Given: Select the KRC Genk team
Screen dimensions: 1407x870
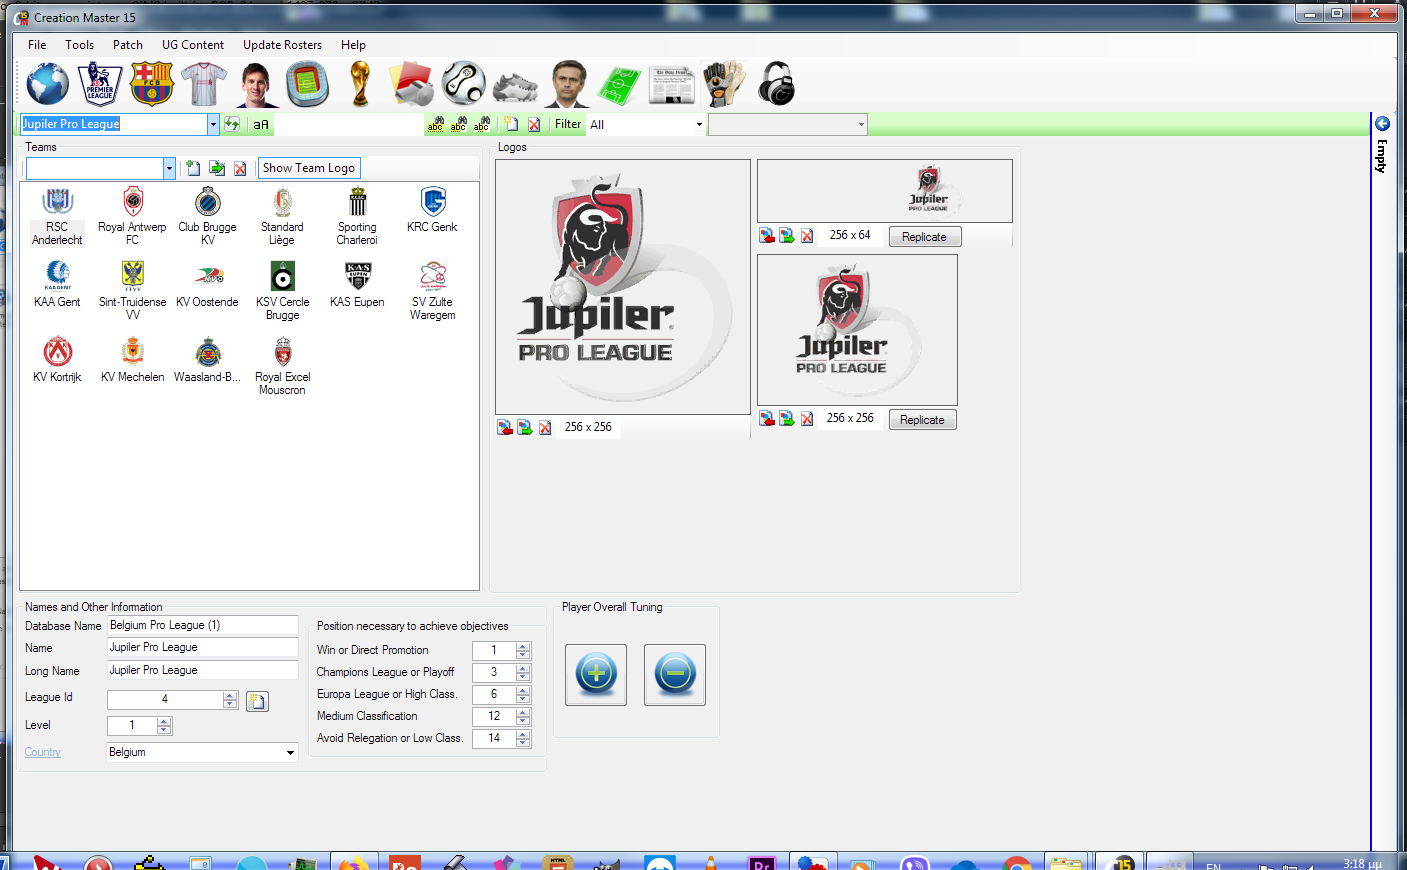Looking at the screenshot, I should [432, 211].
